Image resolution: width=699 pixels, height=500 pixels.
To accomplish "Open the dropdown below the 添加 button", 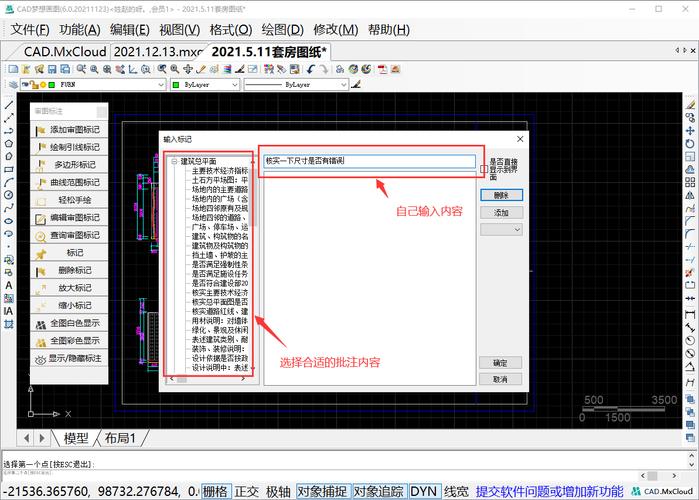I will 501,230.
